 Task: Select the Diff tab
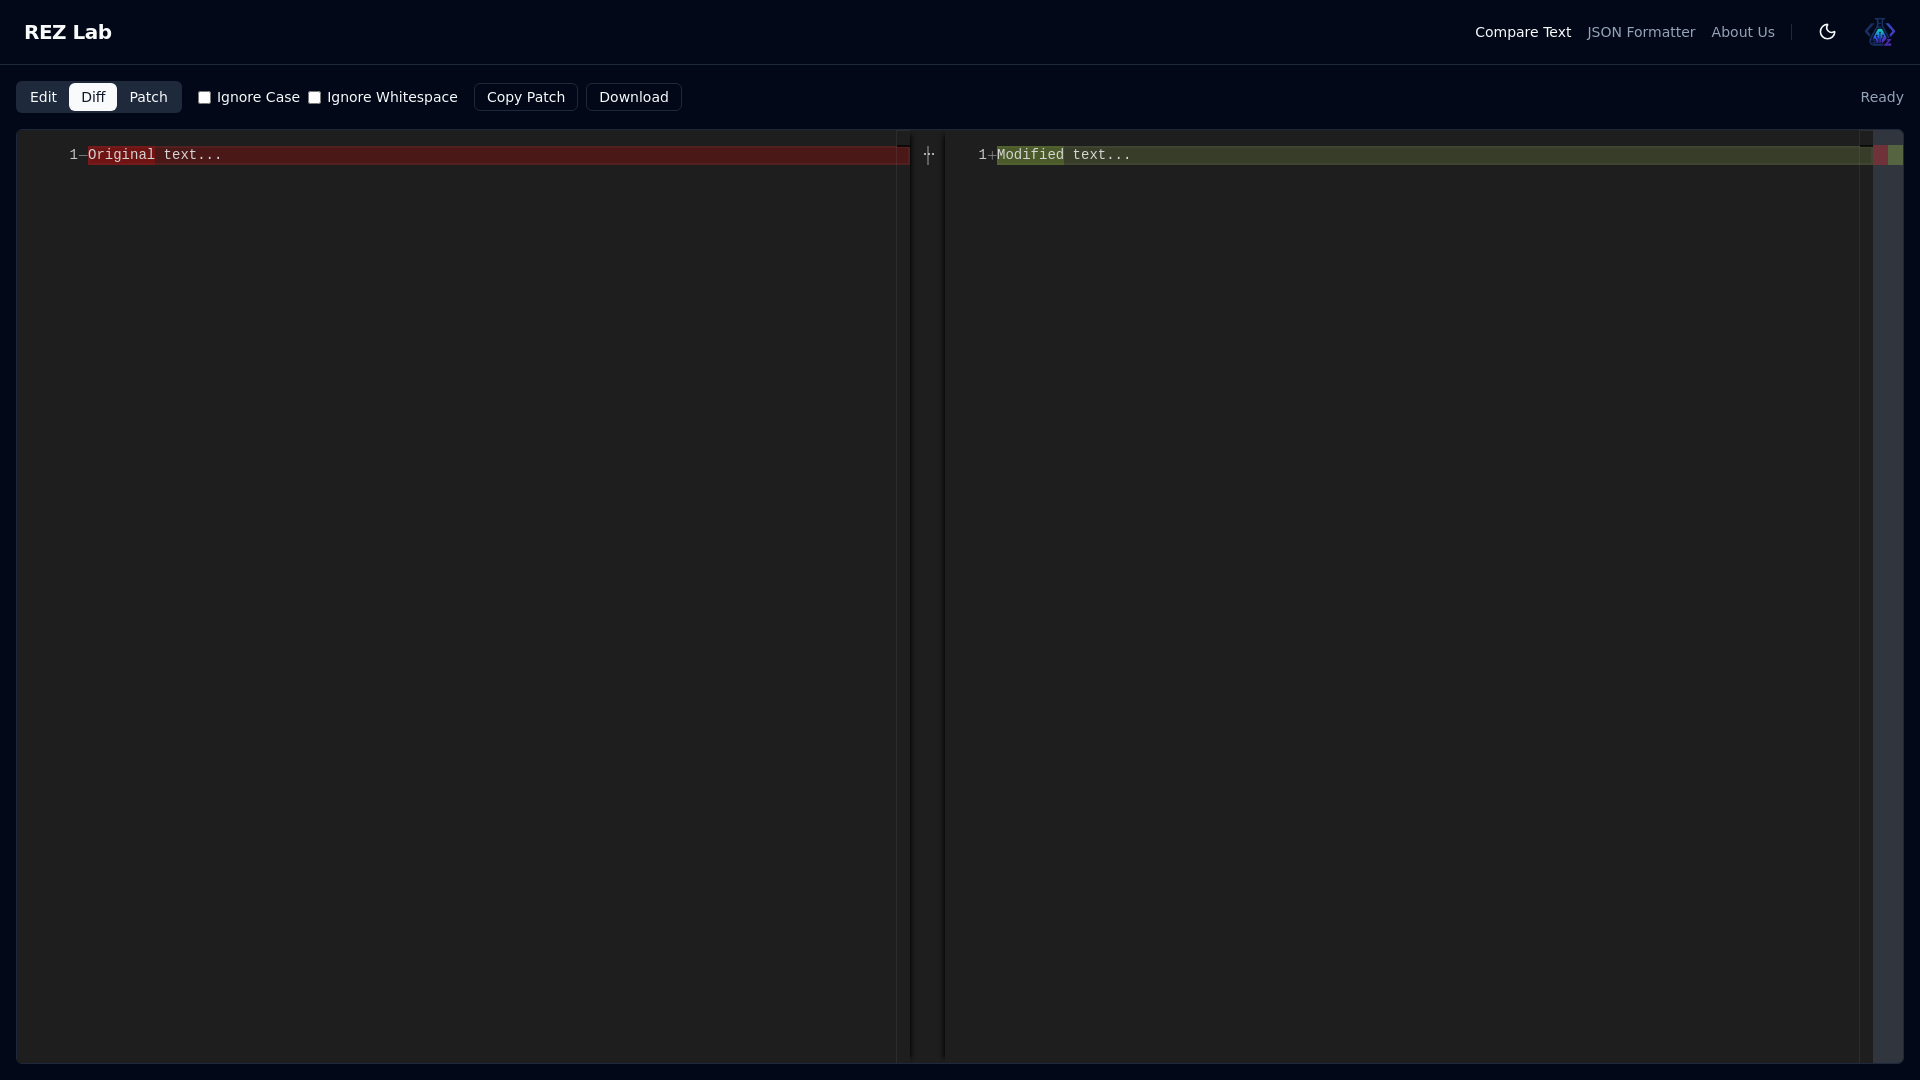pyautogui.click(x=93, y=97)
